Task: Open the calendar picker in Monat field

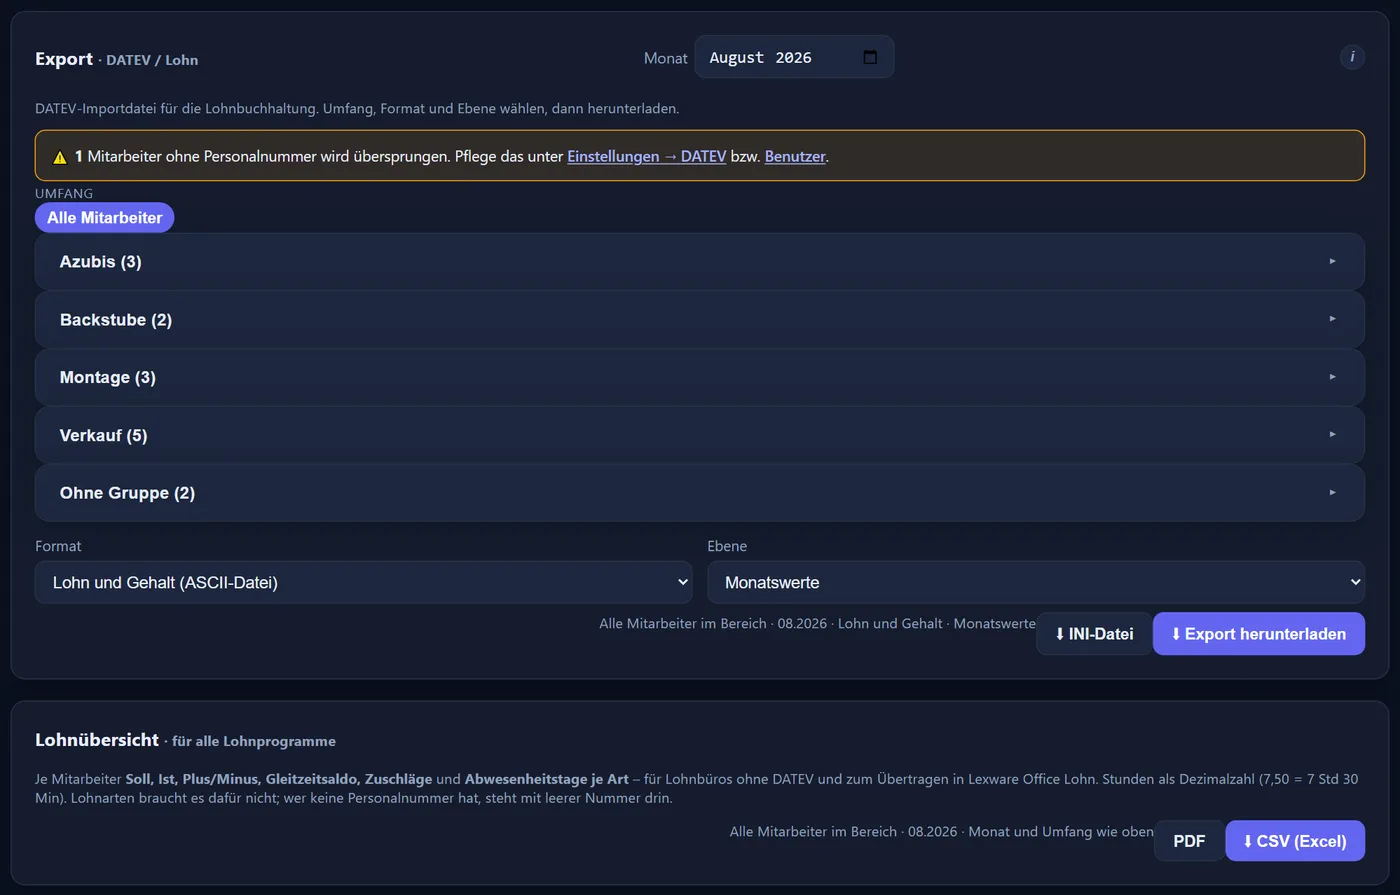Action: click(870, 57)
